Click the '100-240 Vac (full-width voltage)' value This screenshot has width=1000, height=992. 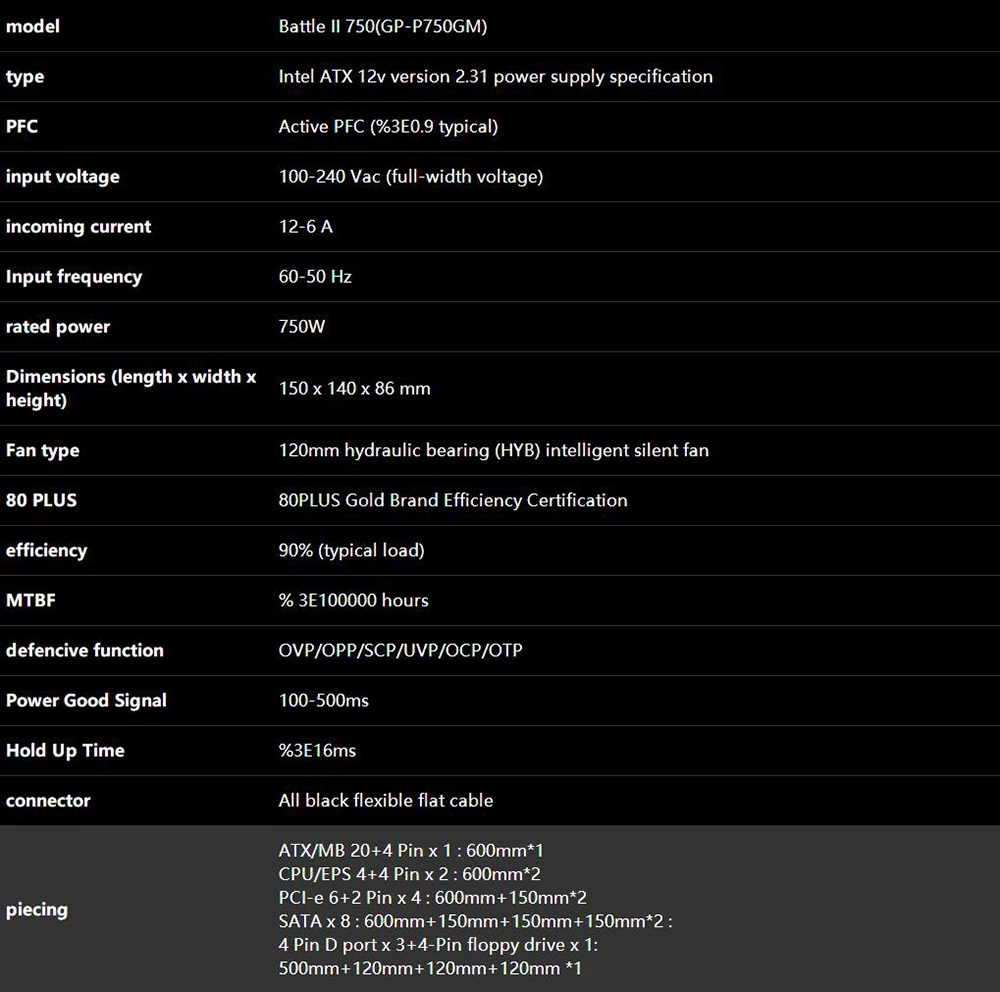[x=410, y=177]
